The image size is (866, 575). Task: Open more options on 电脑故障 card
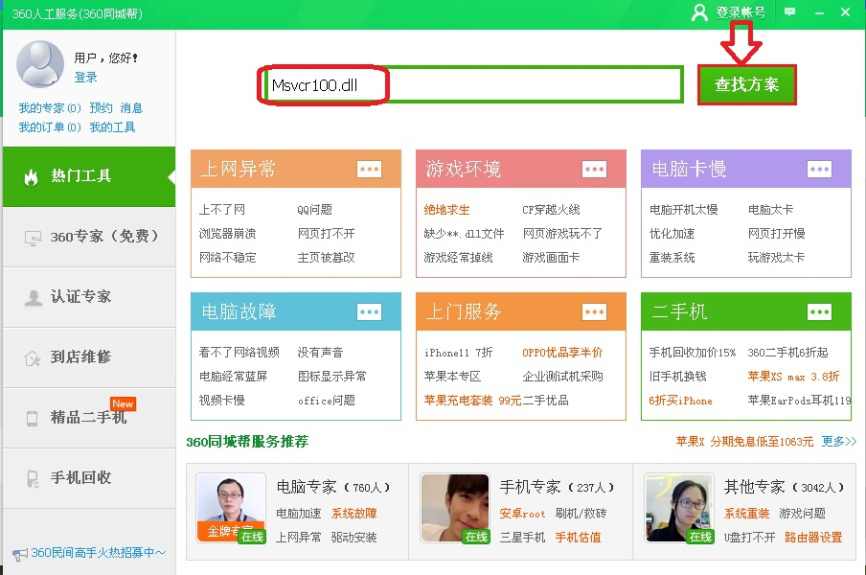pos(369,312)
